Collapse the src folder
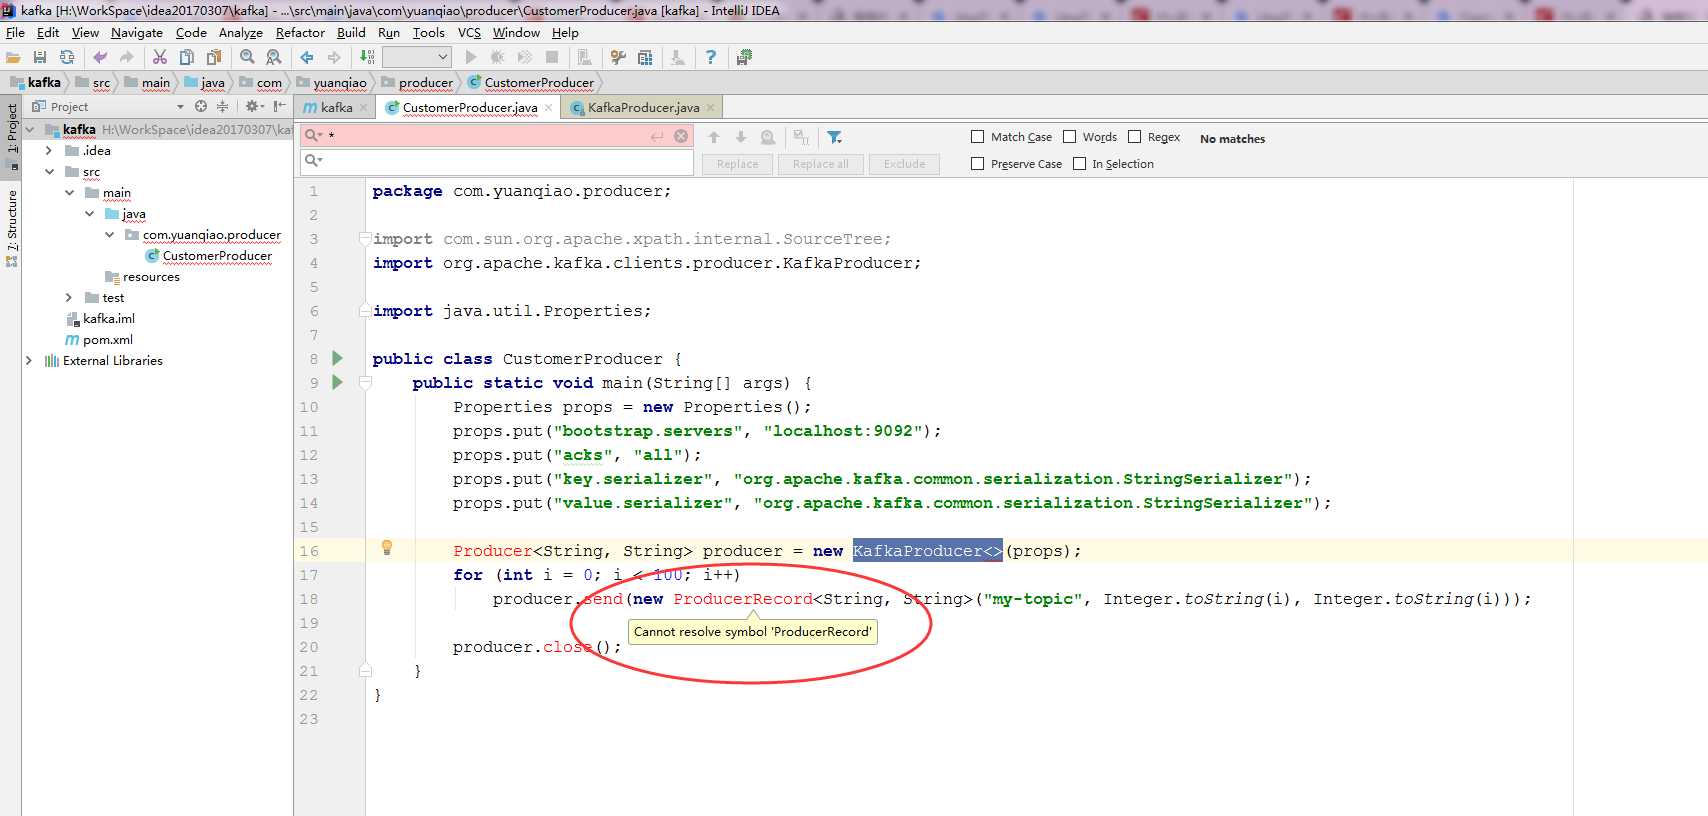 (x=49, y=172)
